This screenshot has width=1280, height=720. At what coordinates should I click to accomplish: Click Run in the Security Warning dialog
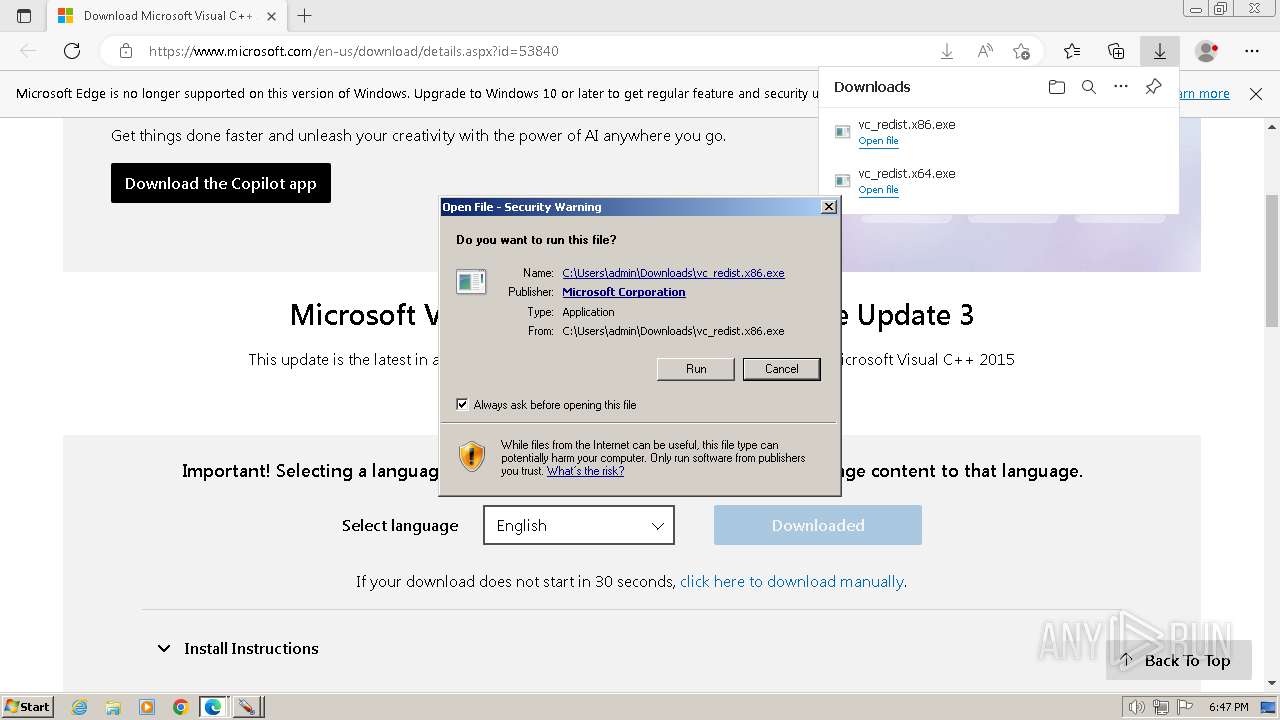[696, 369]
